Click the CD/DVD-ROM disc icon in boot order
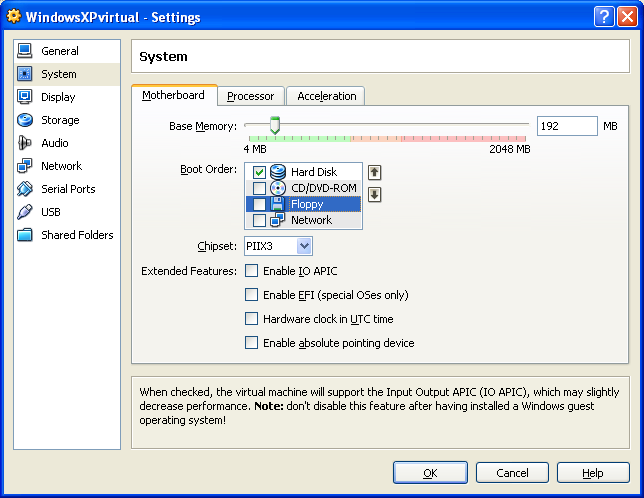 tap(278, 188)
